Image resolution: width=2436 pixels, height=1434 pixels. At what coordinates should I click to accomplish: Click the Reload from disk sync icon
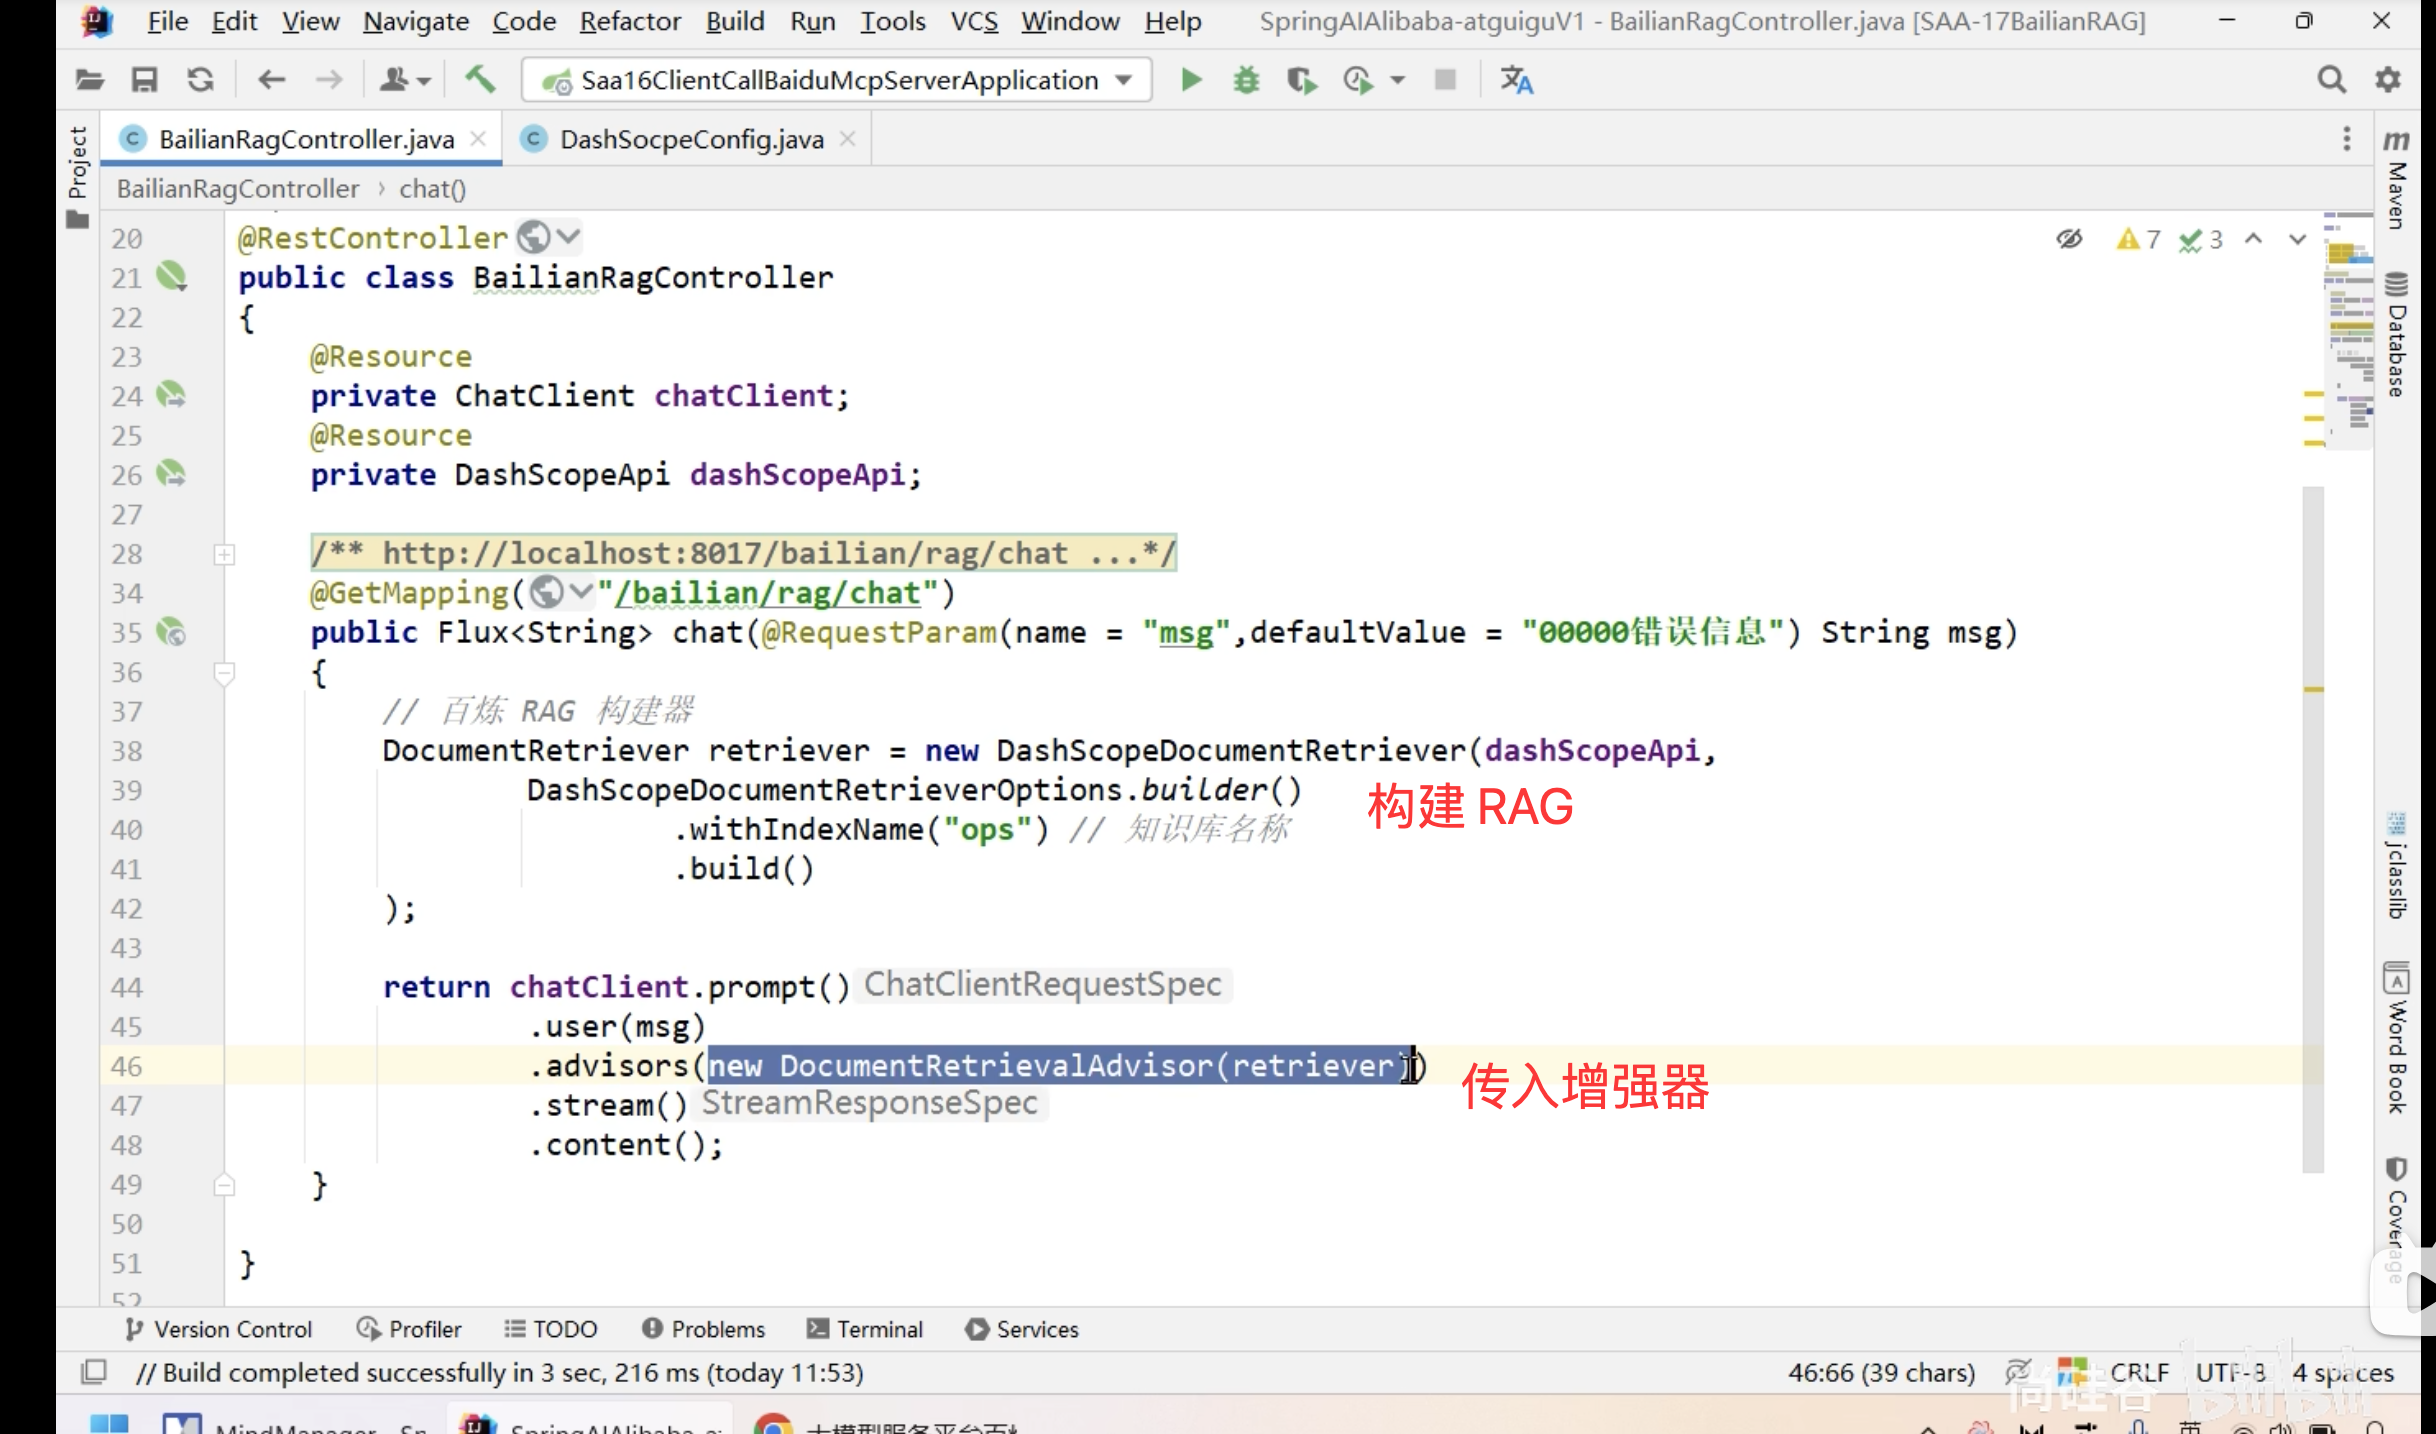click(x=201, y=80)
